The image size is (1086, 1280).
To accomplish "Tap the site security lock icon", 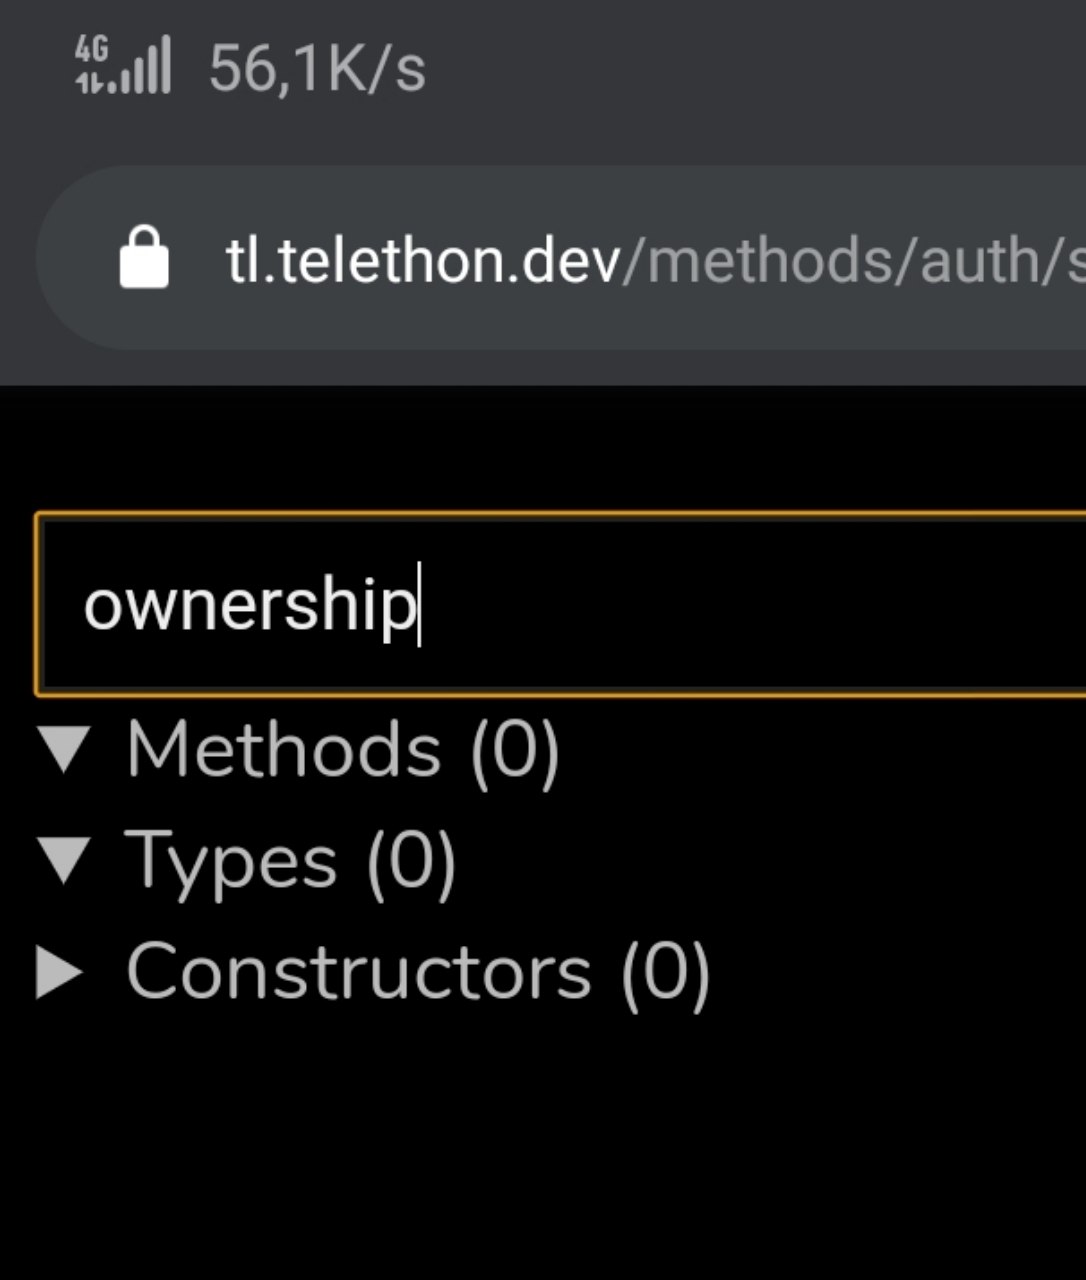I will coord(144,258).
